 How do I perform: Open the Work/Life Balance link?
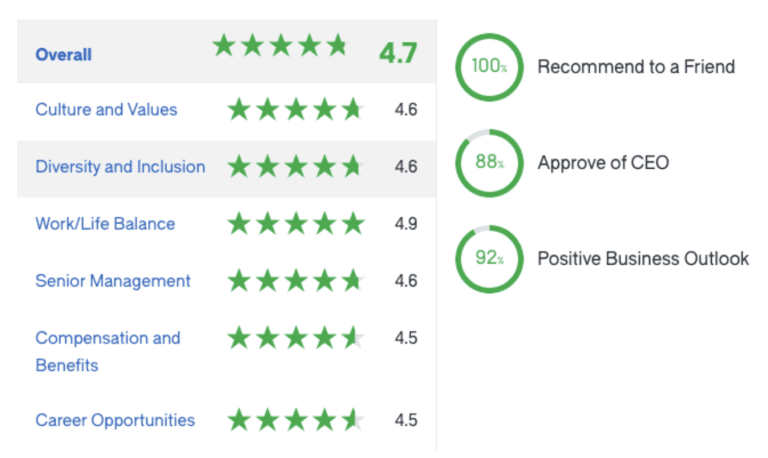[105, 224]
